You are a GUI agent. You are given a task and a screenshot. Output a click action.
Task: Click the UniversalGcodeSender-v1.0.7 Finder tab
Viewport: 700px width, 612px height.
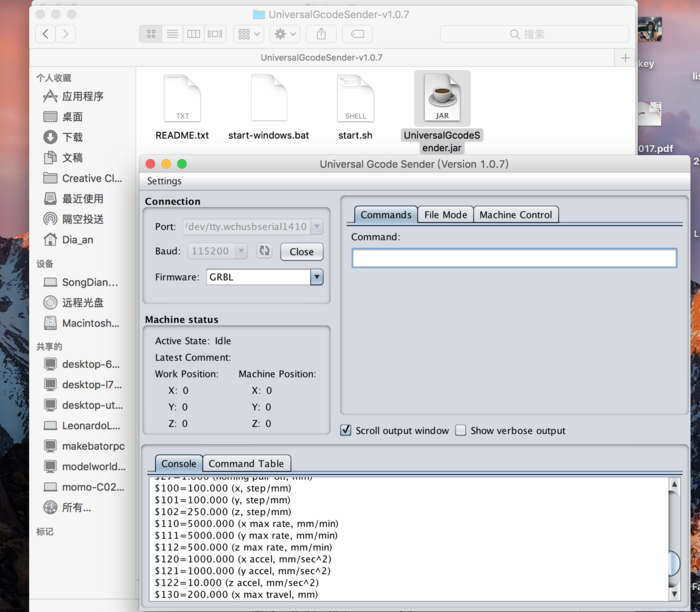321,58
